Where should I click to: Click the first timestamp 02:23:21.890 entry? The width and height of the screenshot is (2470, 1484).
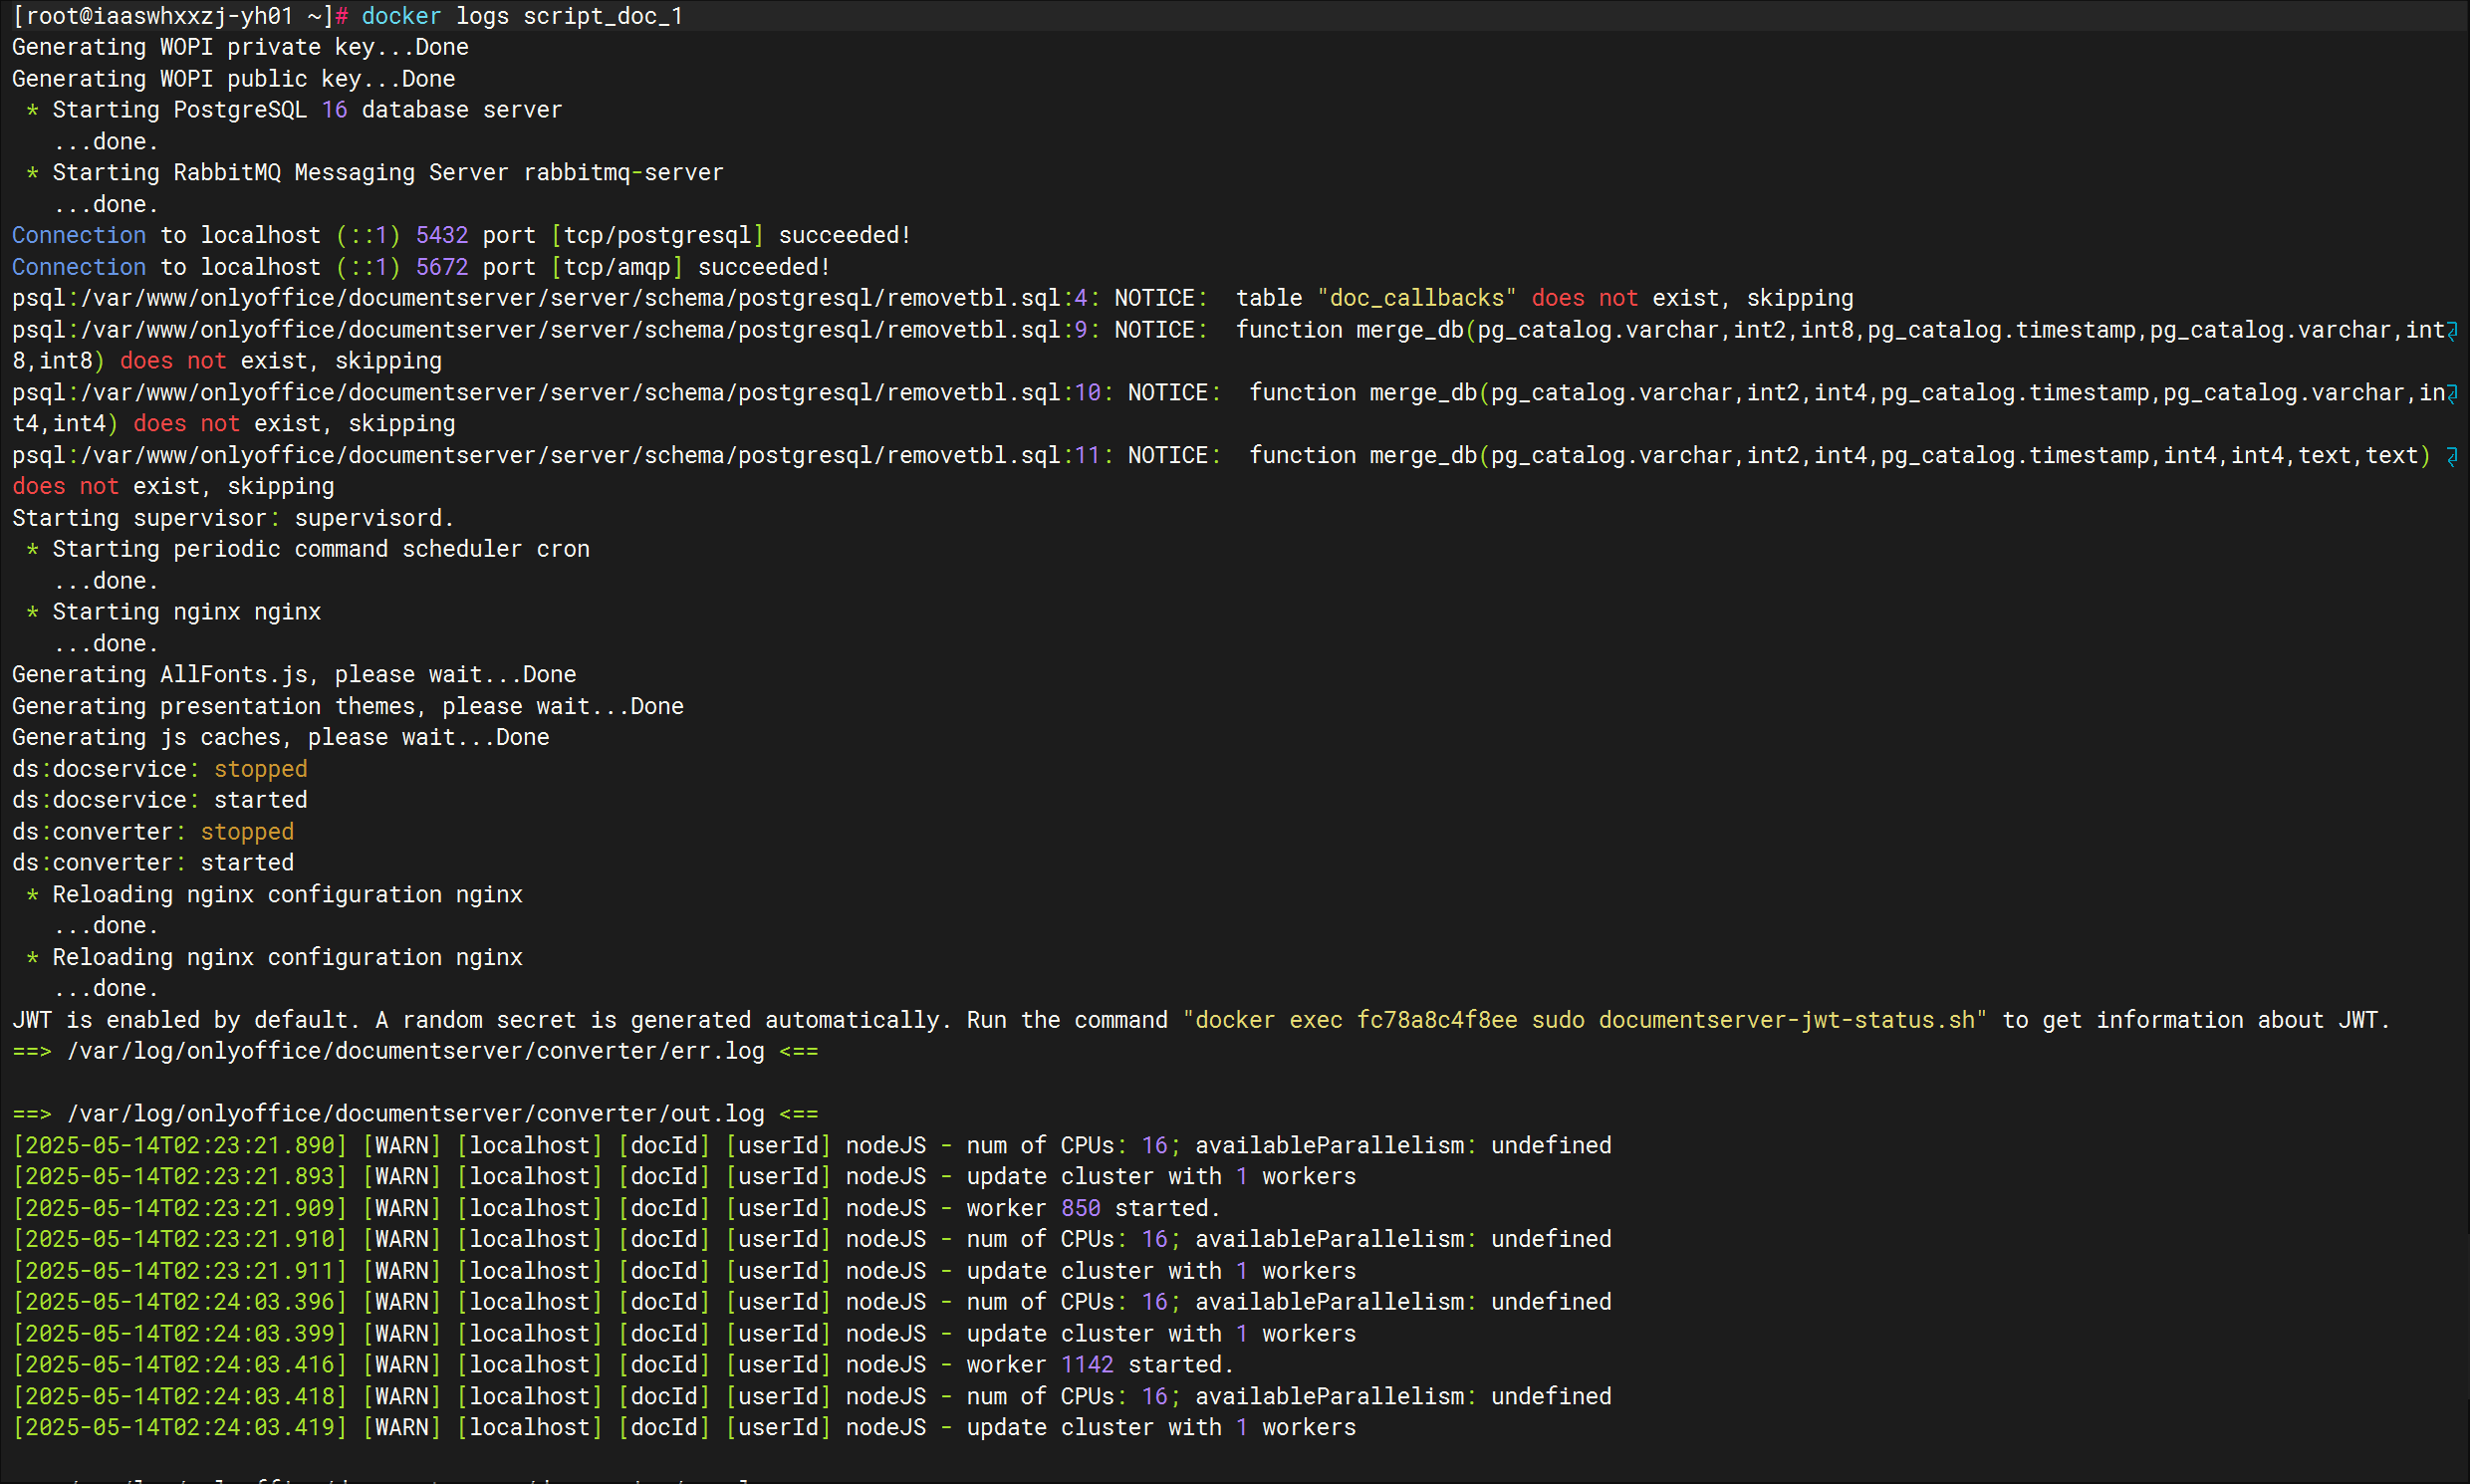coord(180,1146)
